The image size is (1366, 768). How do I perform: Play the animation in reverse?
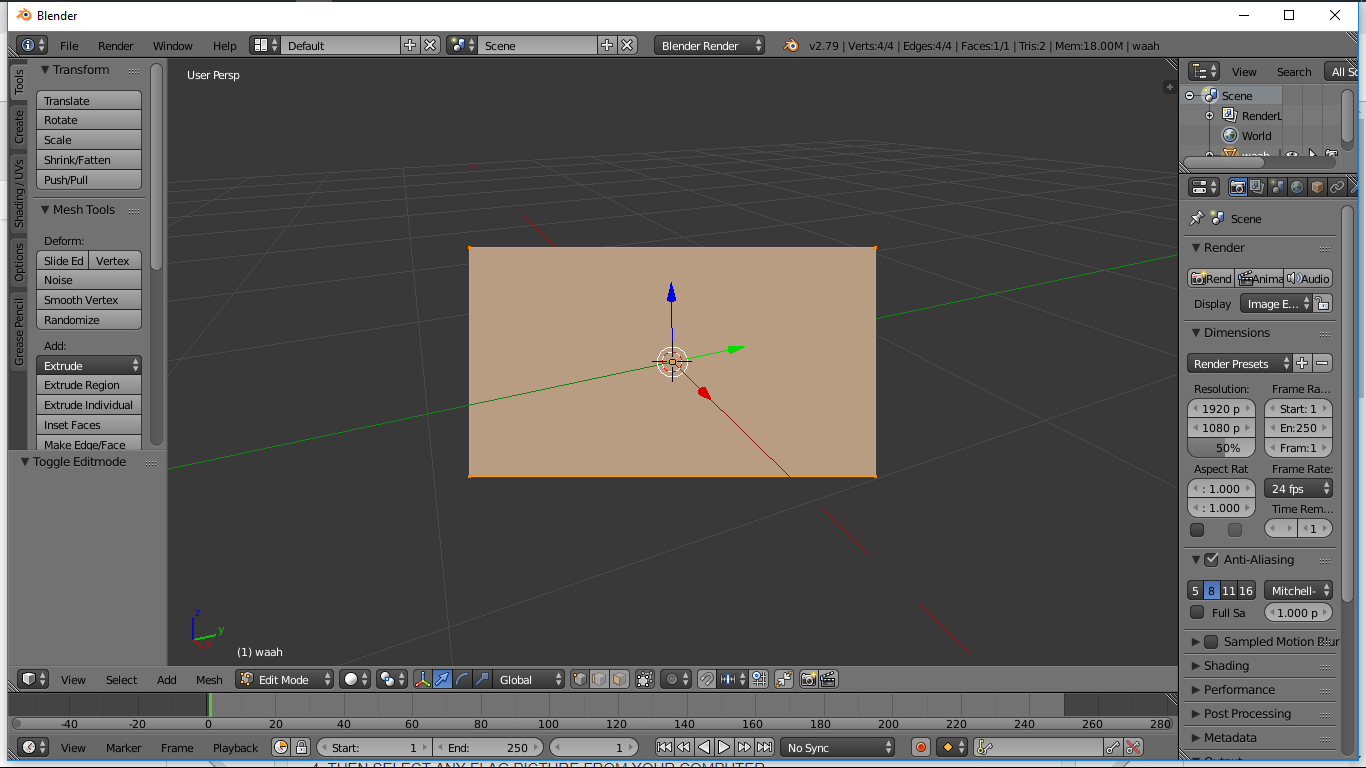[704, 747]
